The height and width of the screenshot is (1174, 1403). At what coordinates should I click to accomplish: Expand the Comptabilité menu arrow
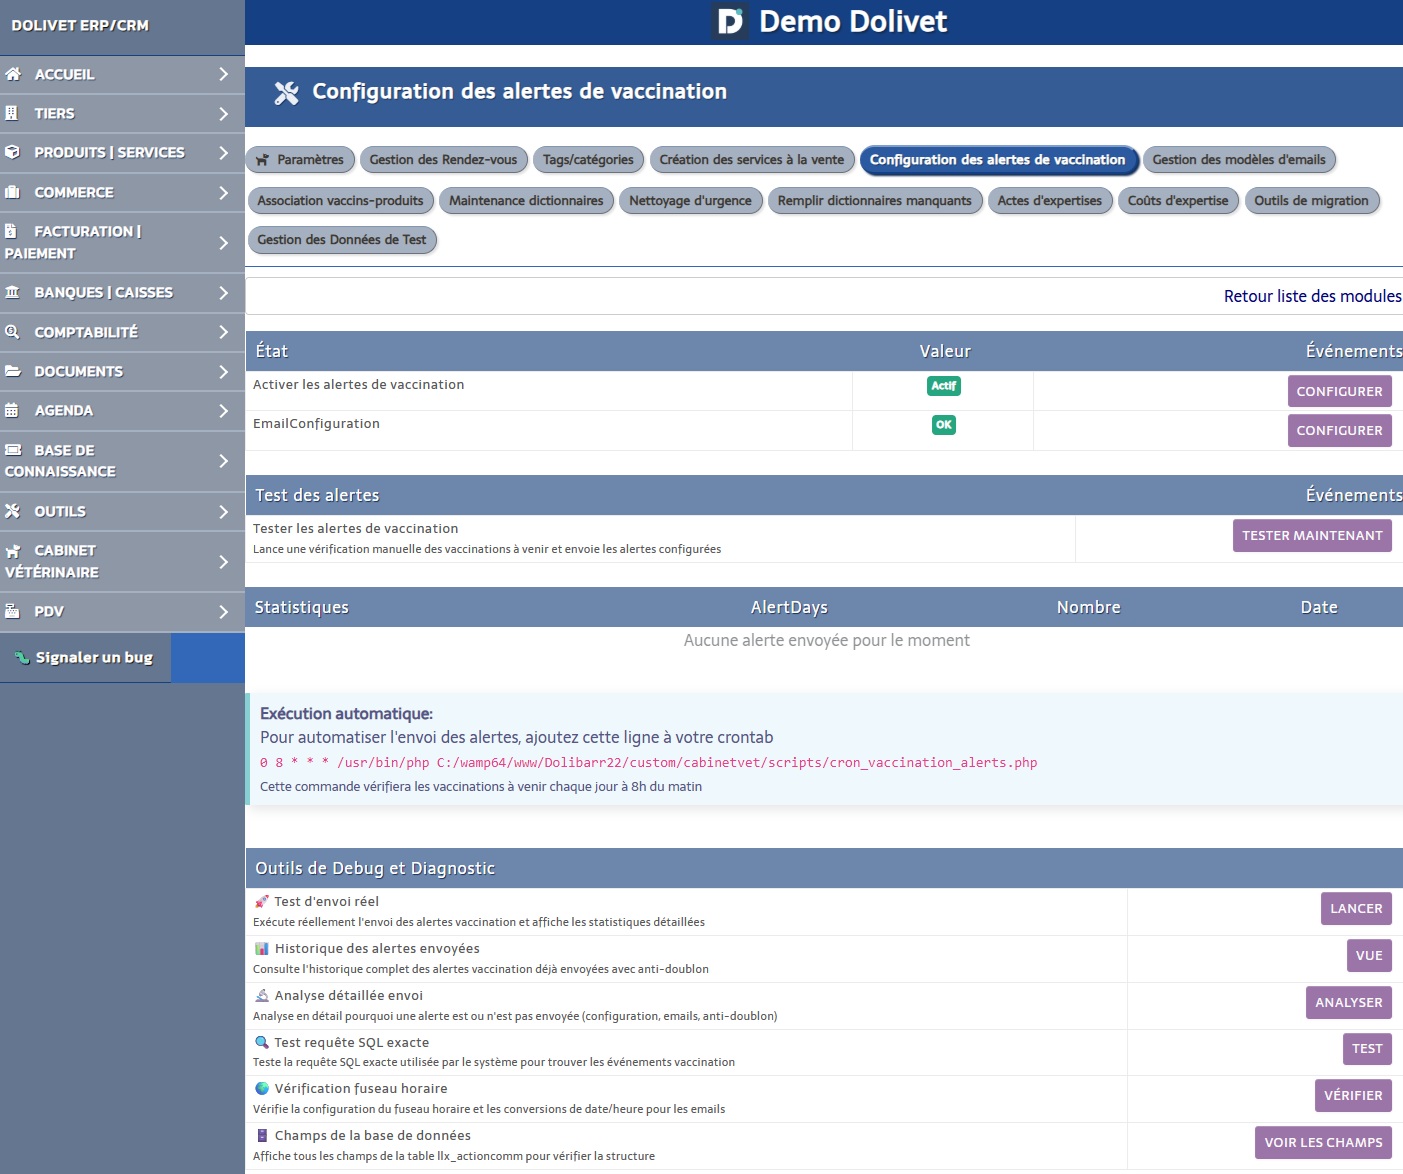tap(223, 332)
